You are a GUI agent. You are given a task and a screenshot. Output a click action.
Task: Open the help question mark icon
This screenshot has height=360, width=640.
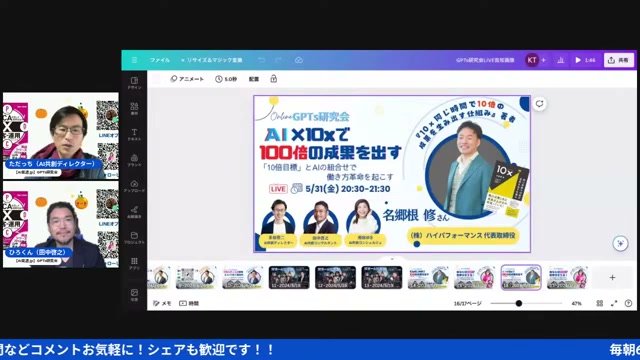coord(628,303)
